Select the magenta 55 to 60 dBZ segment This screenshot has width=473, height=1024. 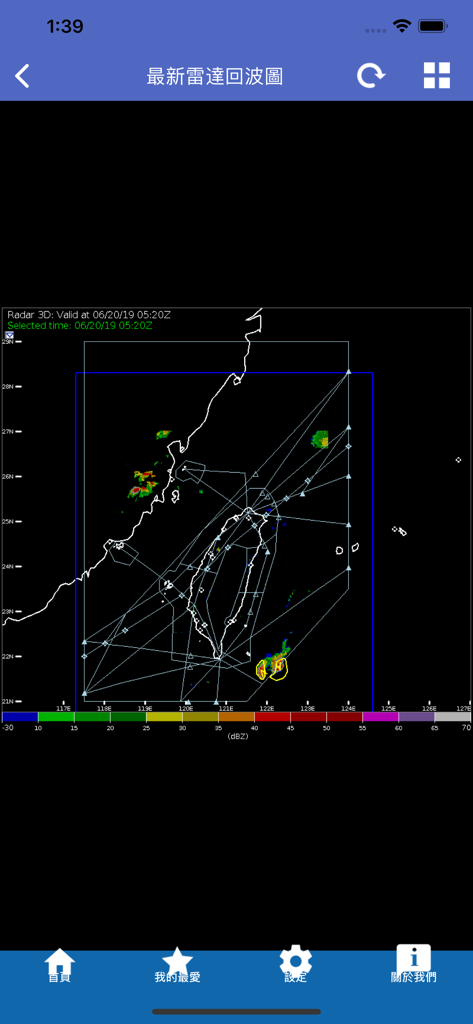pyautogui.click(x=380, y=716)
